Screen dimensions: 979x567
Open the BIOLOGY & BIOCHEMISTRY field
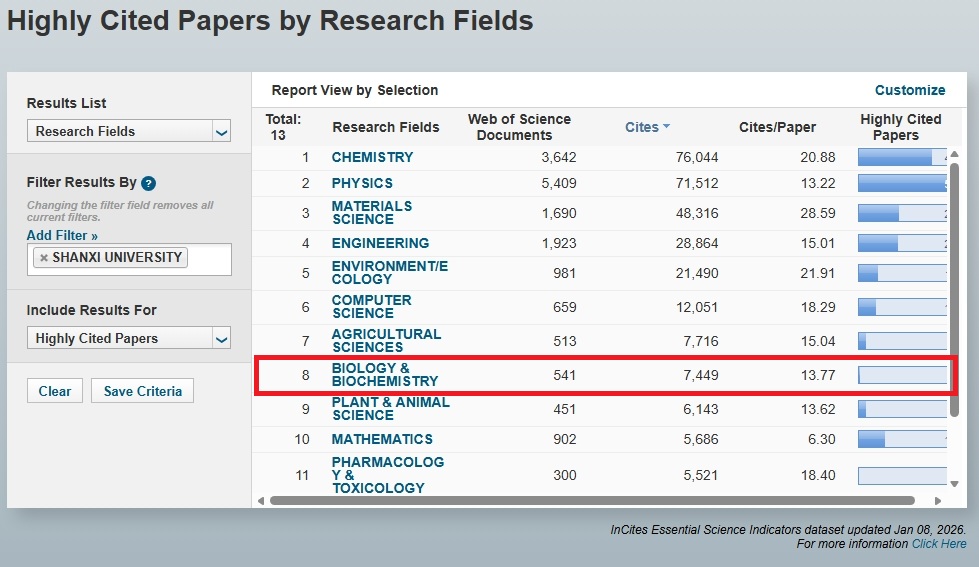coord(384,375)
